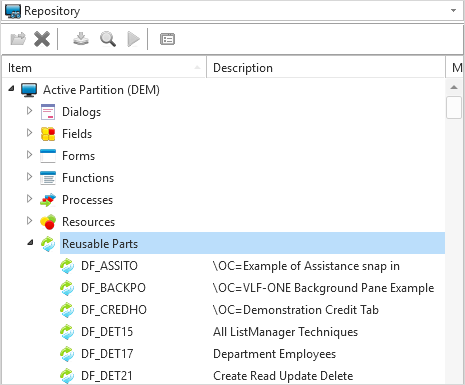
Task: Select the Forms tree item
Action: pyautogui.click(x=78, y=156)
